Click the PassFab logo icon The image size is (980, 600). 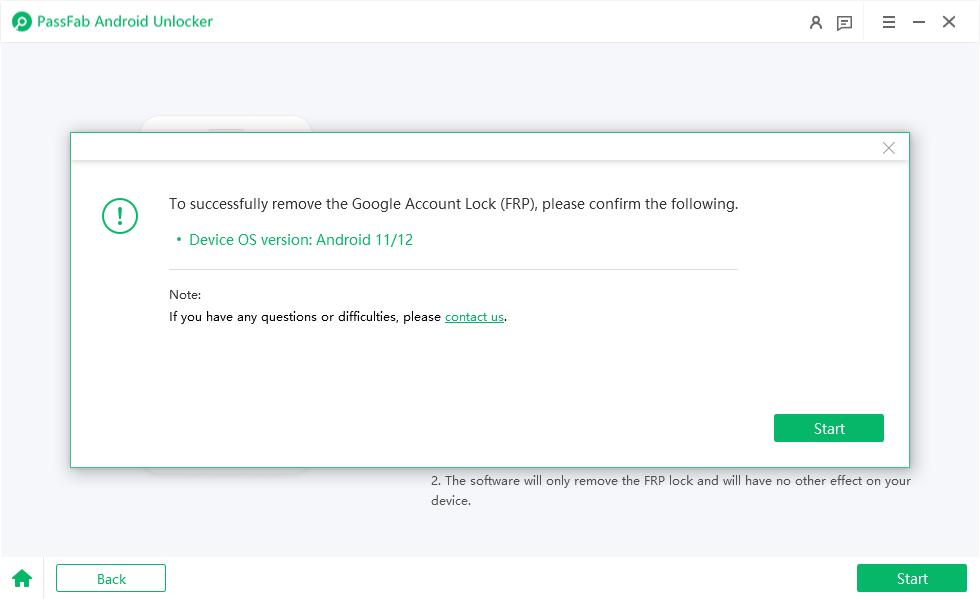click(22, 21)
